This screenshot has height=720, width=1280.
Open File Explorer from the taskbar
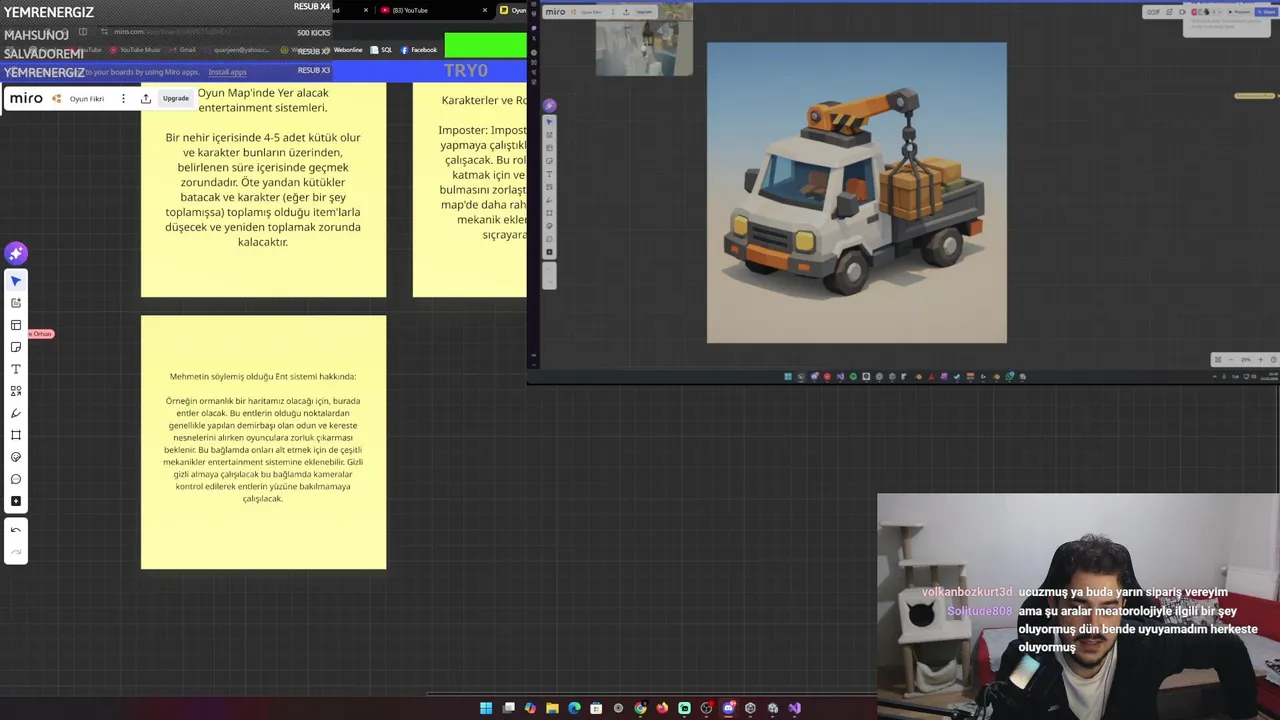point(552,708)
